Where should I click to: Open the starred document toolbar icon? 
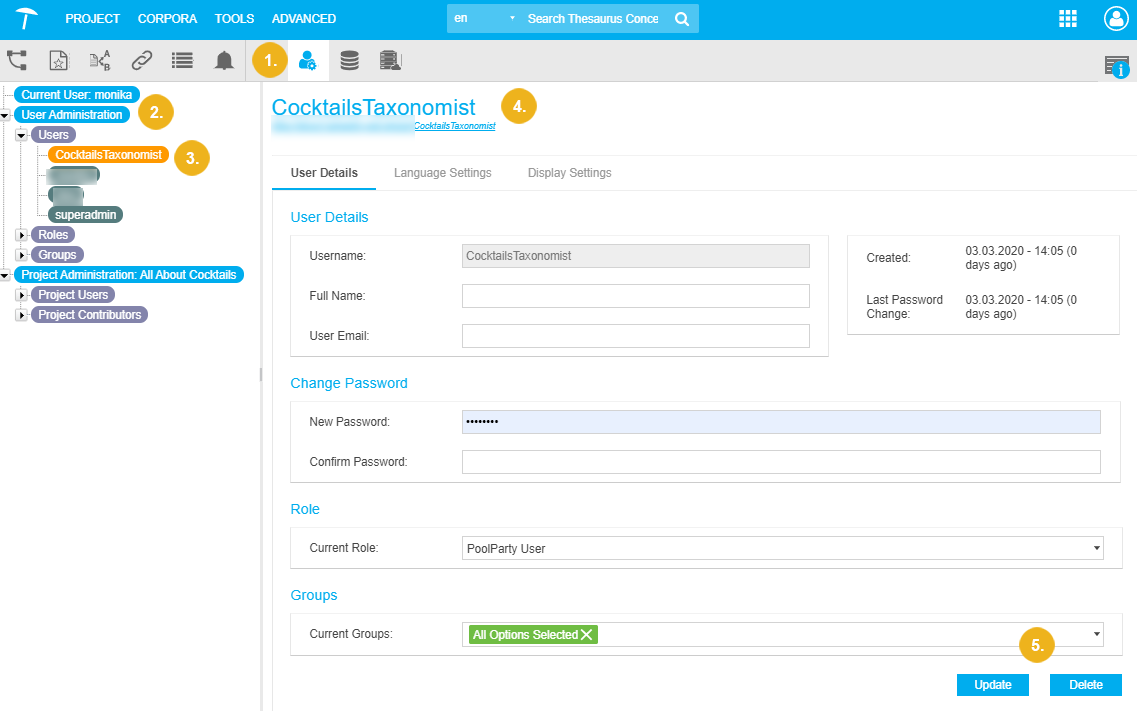pyautogui.click(x=59, y=60)
